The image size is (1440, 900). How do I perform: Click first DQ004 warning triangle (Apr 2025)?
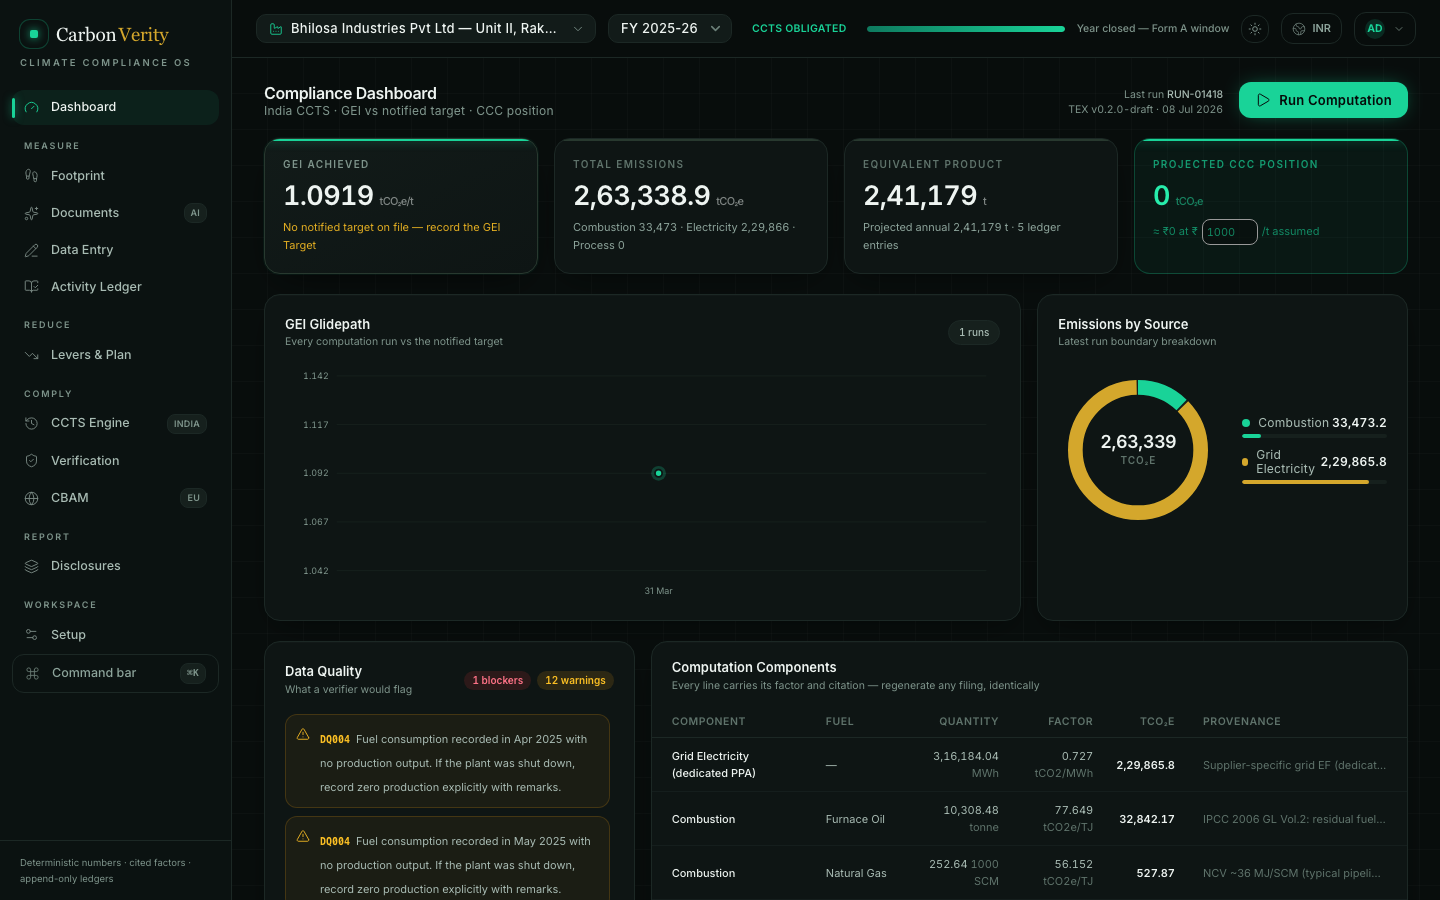pyautogui.click(x=303, y=734)
